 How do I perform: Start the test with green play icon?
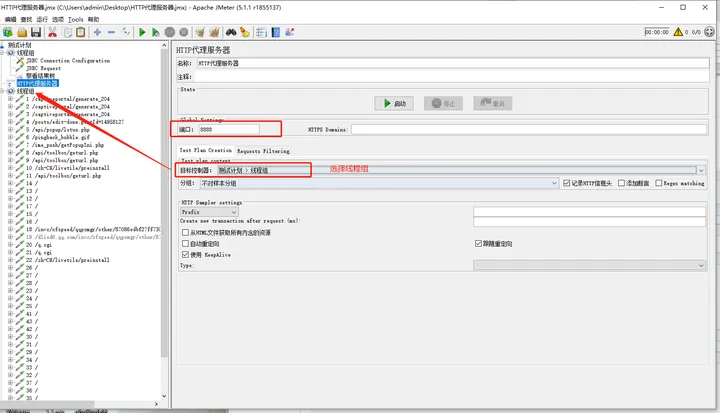[x=142, y=32]
